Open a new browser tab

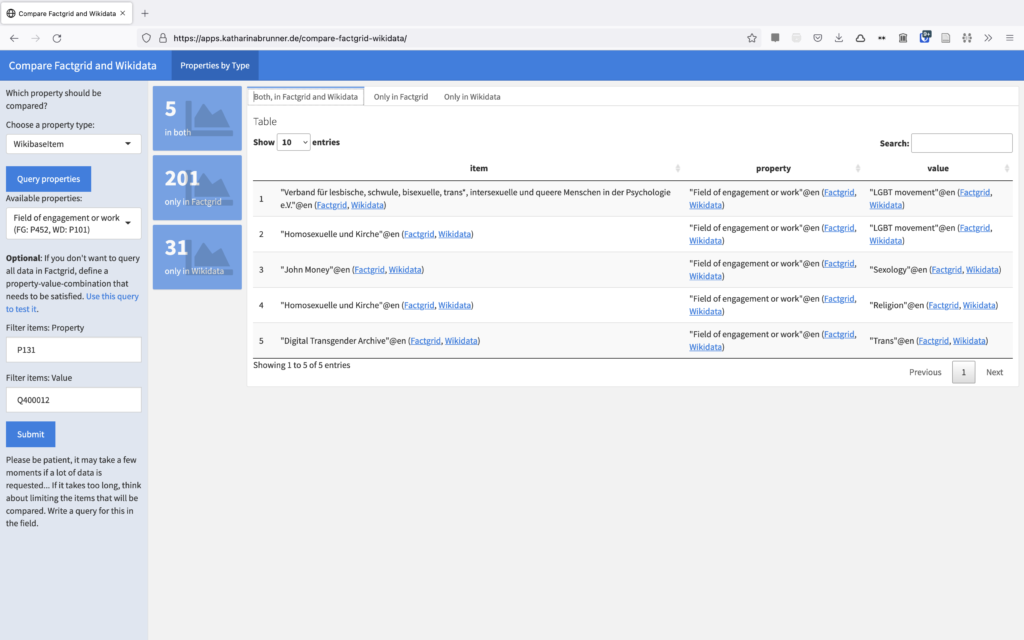point(145,13)
